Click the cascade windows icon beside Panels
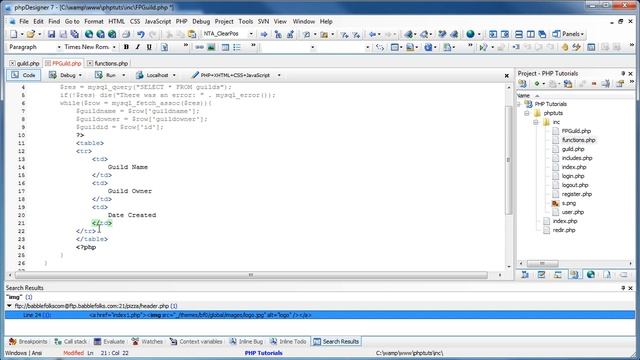Image resolution: width=640 pixels, height=360 pixels. [x=542, y=34]
